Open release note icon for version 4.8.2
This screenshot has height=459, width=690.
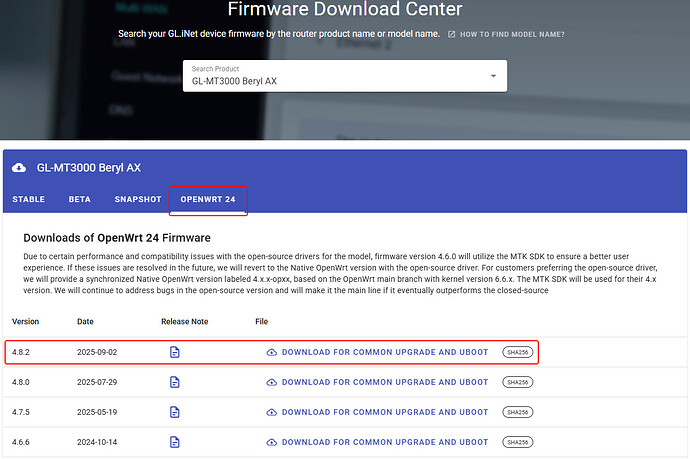click(x=175, y=353)
